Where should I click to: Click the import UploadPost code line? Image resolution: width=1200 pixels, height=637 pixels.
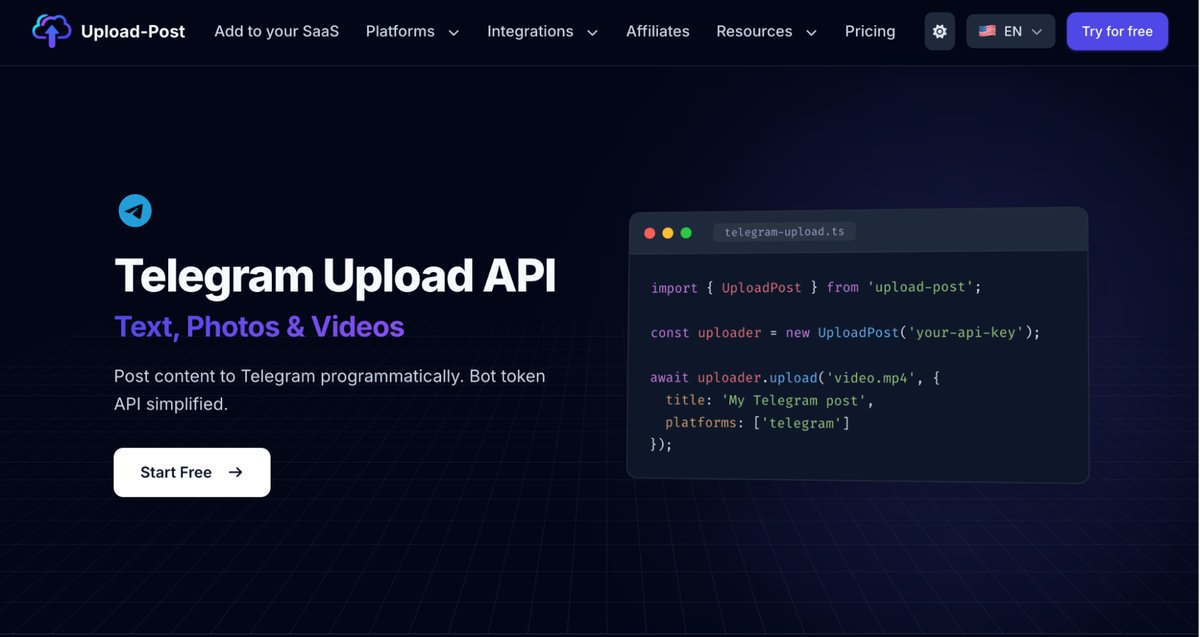click(816, 288)
